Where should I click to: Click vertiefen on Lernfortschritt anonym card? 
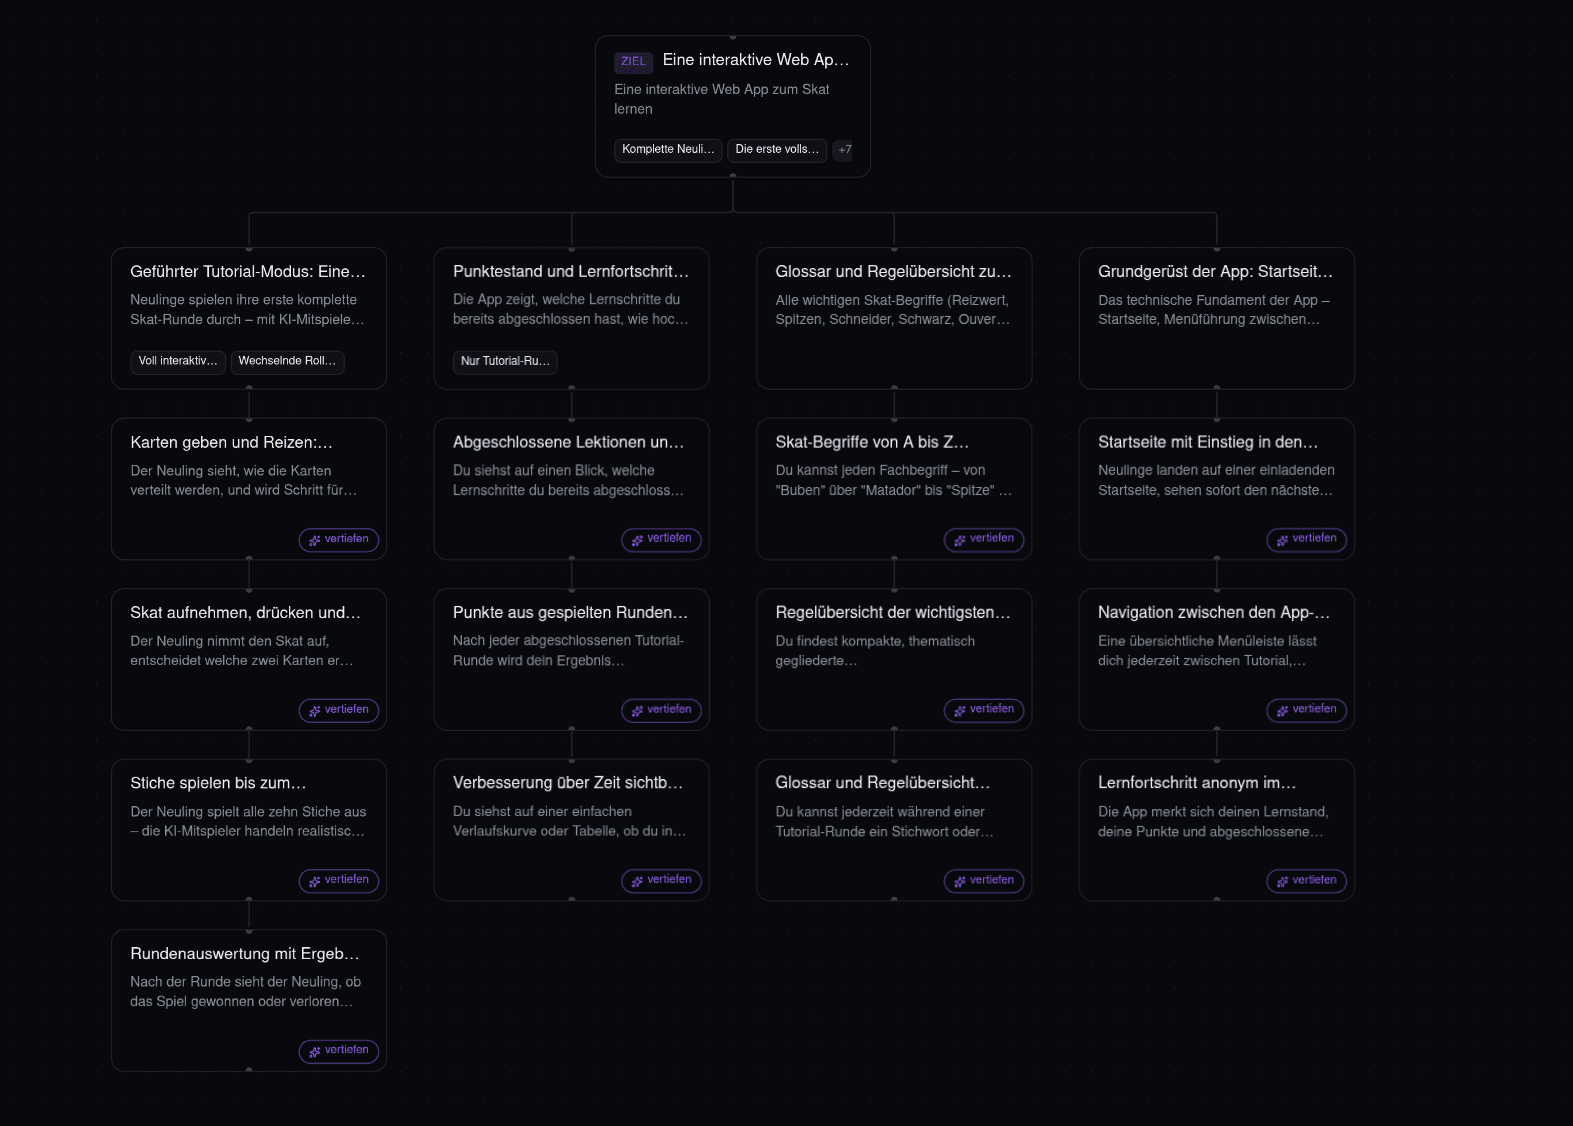(1307, 881)
